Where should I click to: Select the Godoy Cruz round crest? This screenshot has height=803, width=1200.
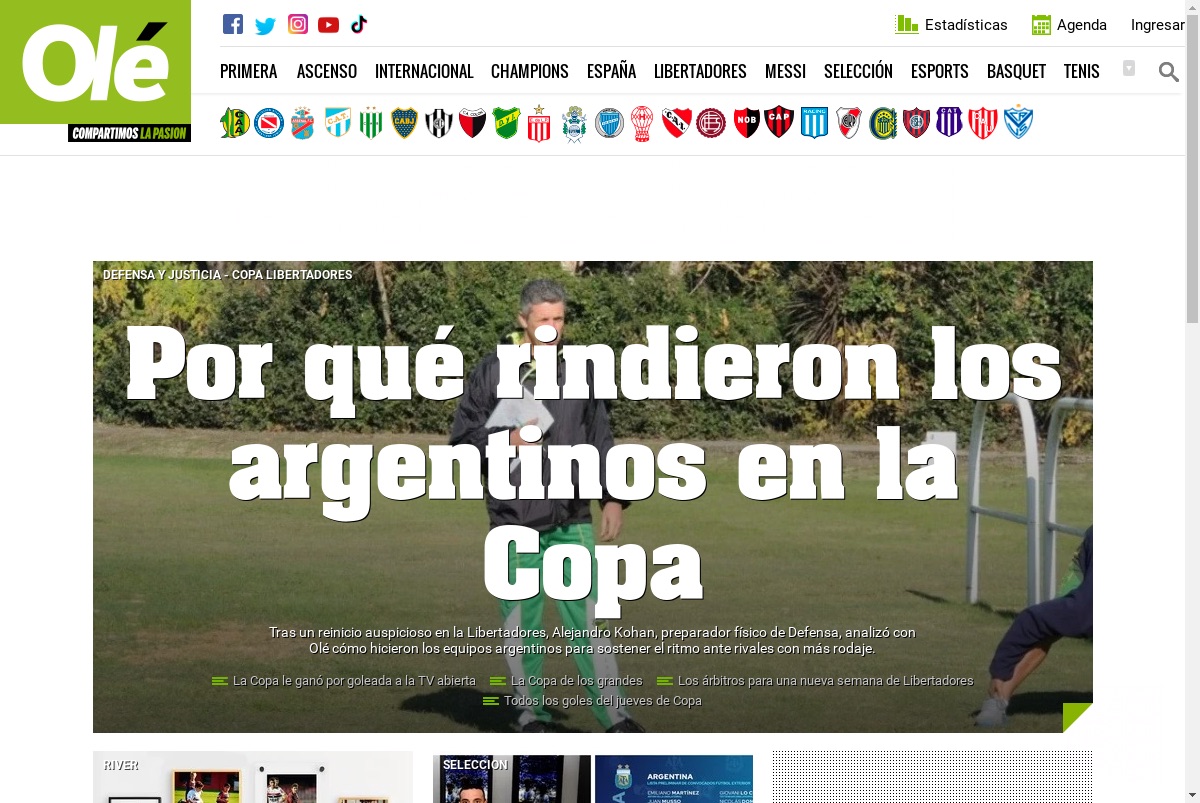[x=609, y=123]
